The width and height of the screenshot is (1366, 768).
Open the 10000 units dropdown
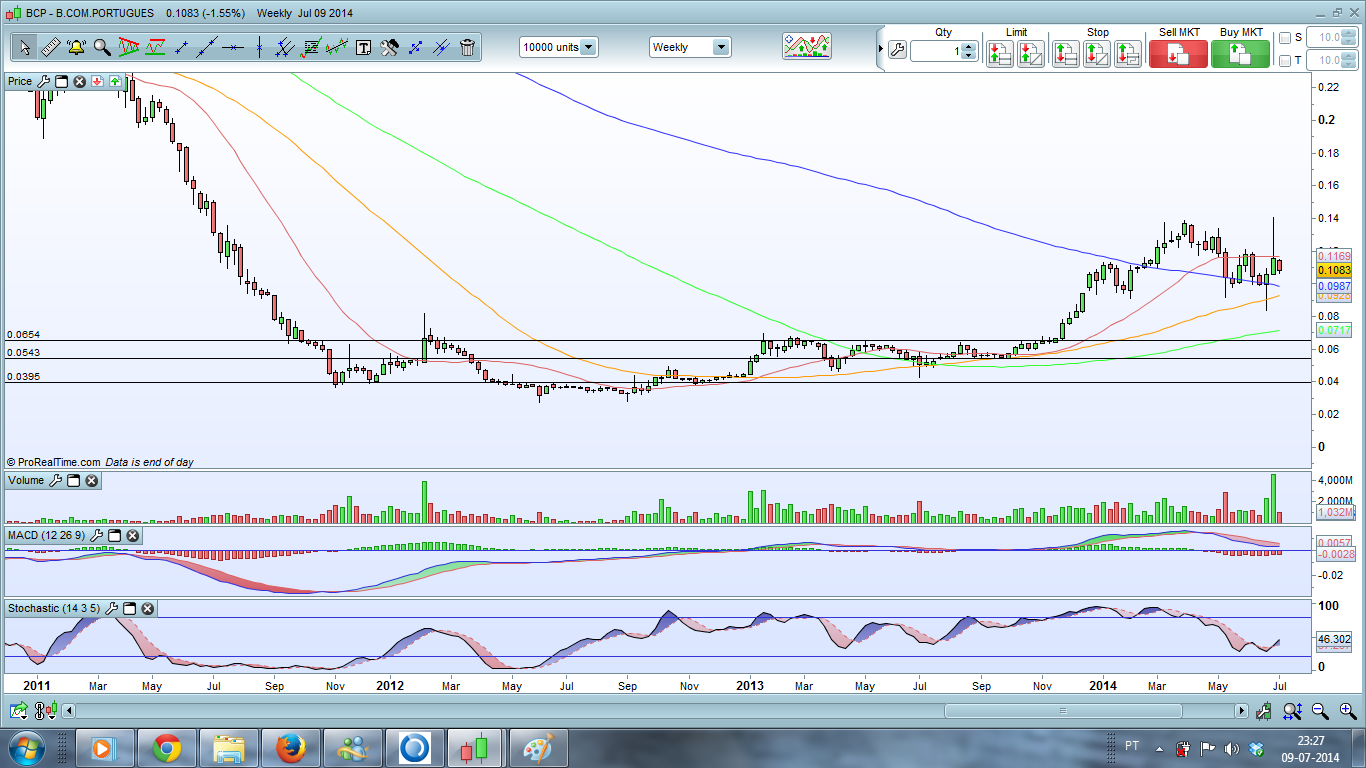point(589,47)
